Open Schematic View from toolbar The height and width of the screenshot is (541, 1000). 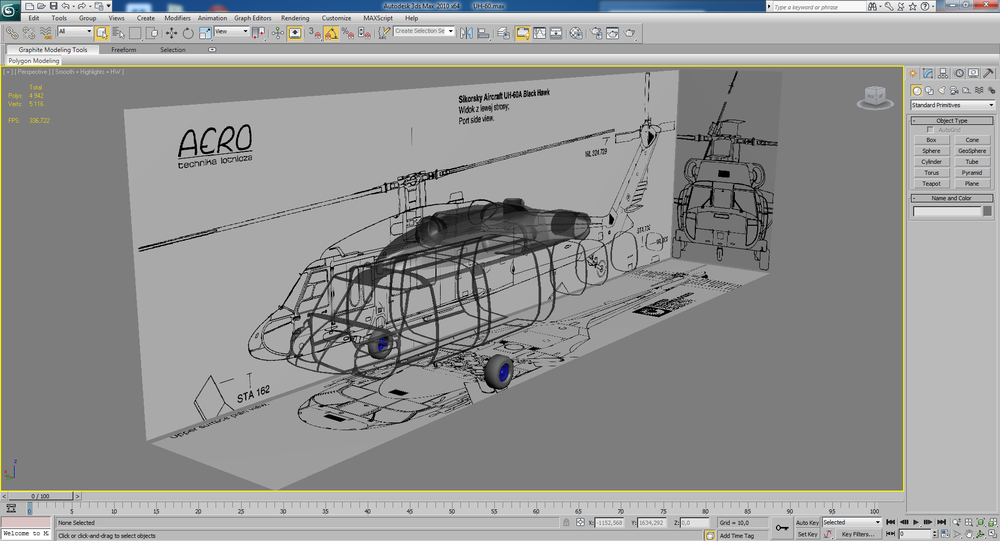coord(556,33)
